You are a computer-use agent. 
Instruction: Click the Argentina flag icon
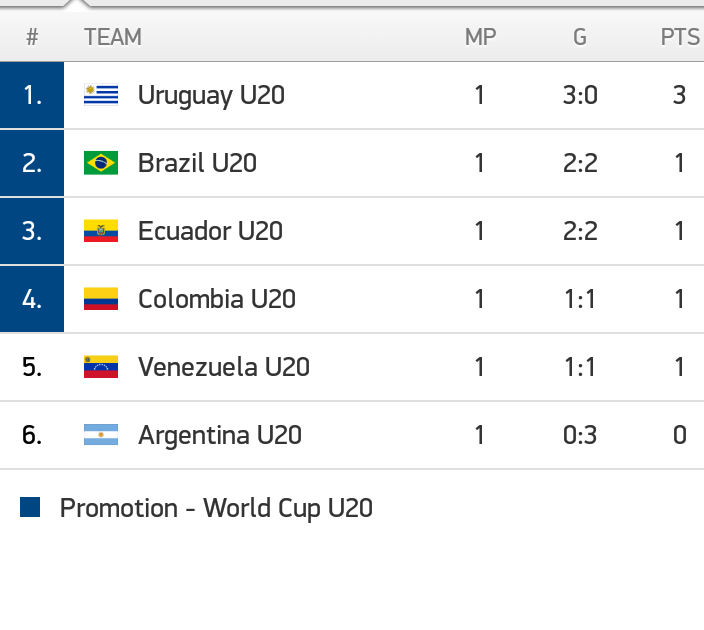pos(101,435)
